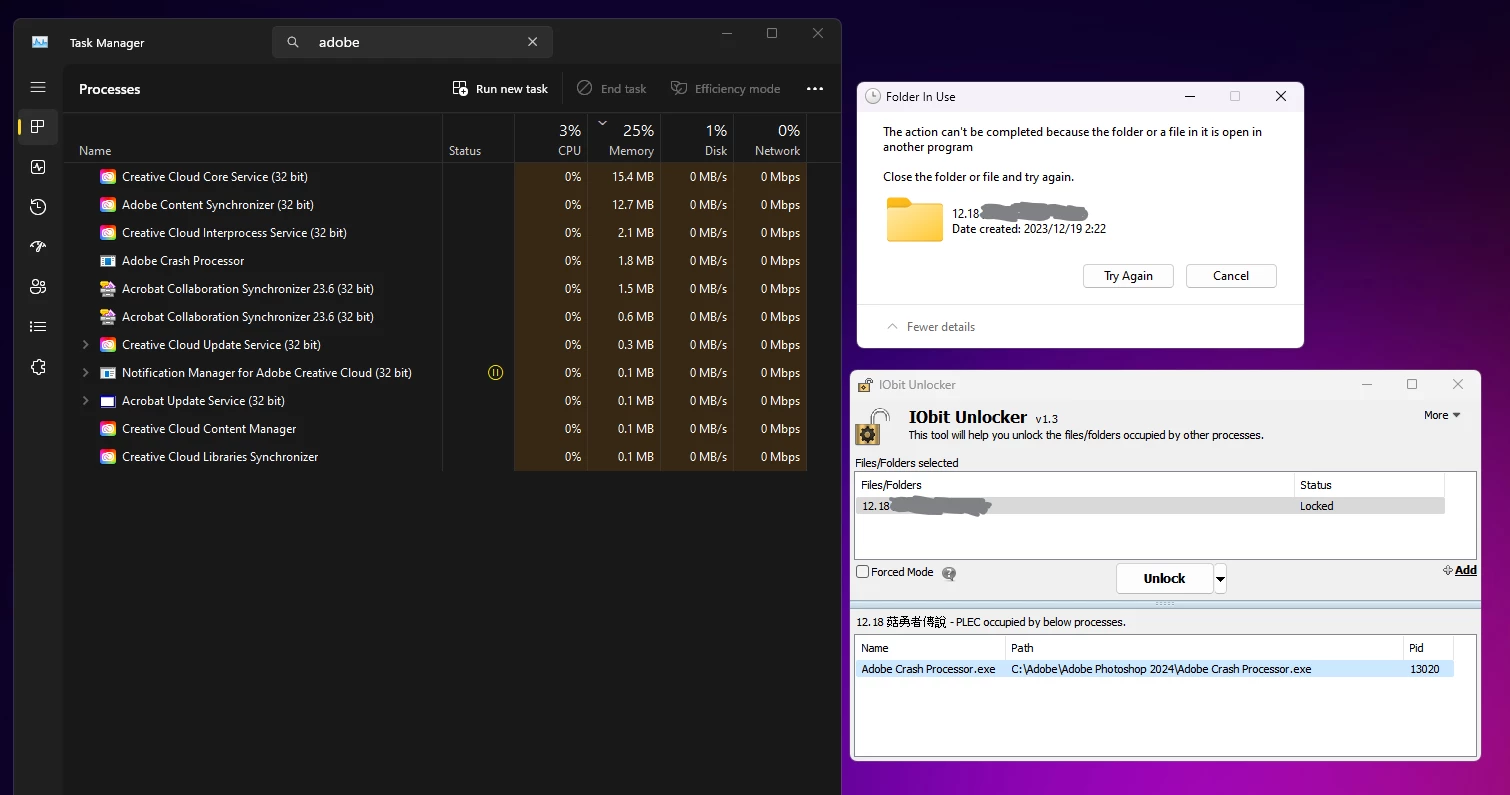Click Adobe Crash Processor process icon
Image resolution: width=1510 pixels, height=795 pixels.
pos(108,261)
